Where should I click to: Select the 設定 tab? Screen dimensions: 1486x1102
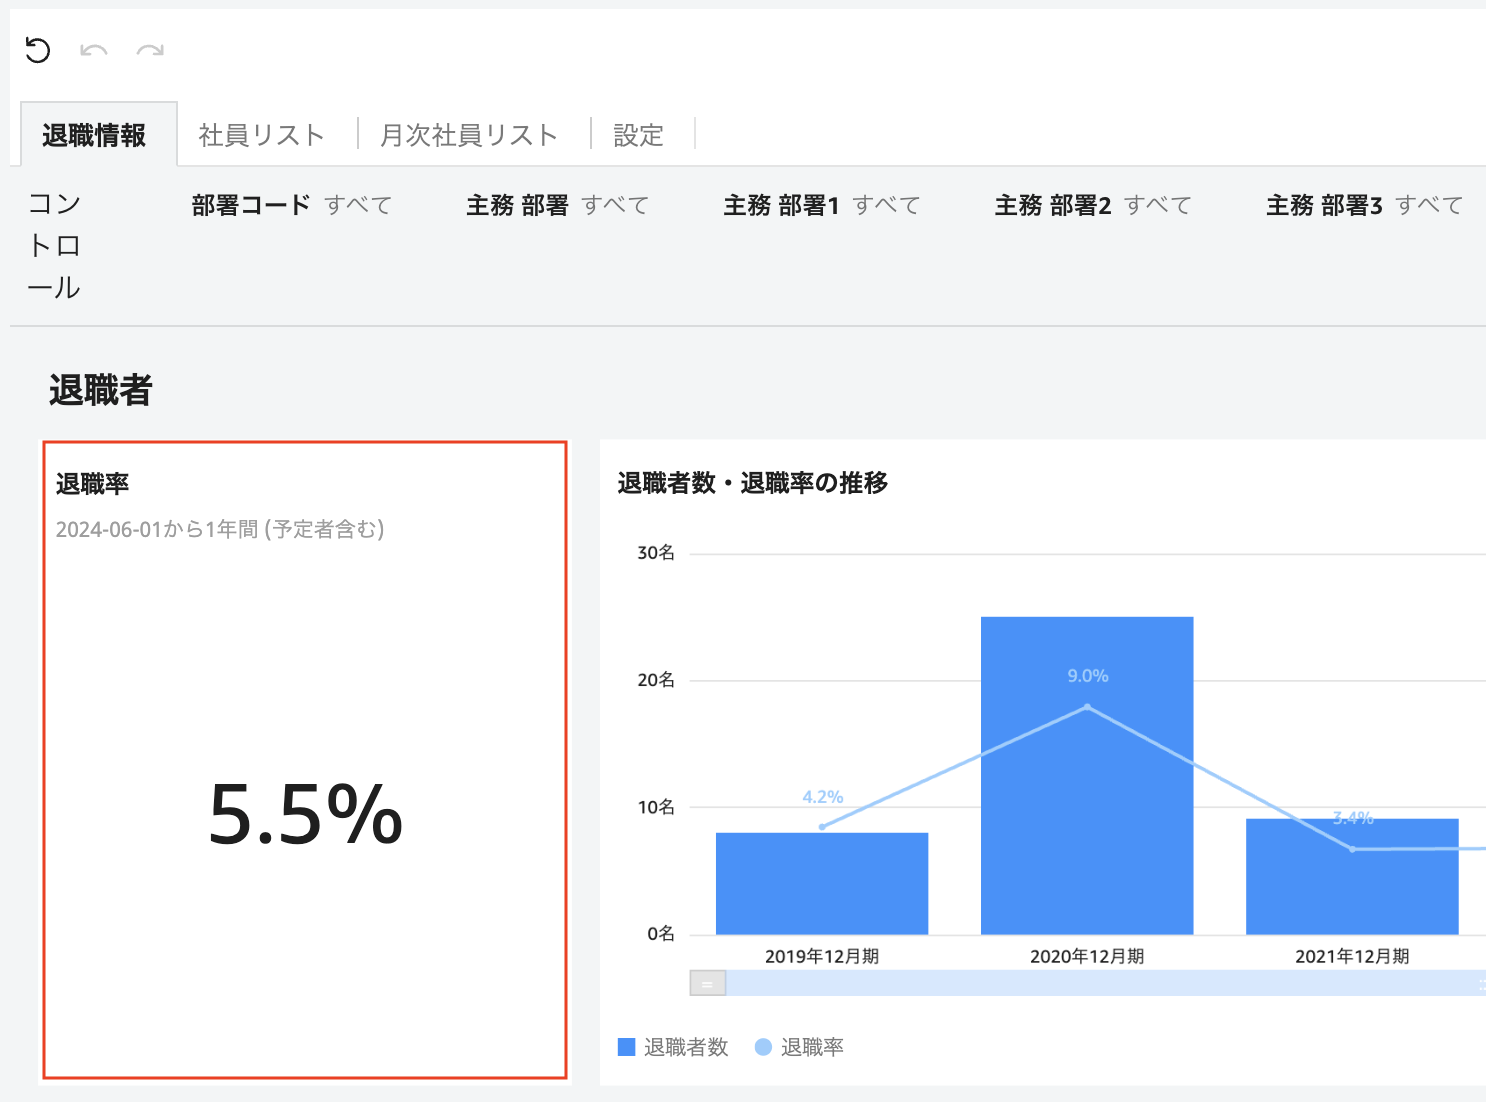(x=638, y=135)
